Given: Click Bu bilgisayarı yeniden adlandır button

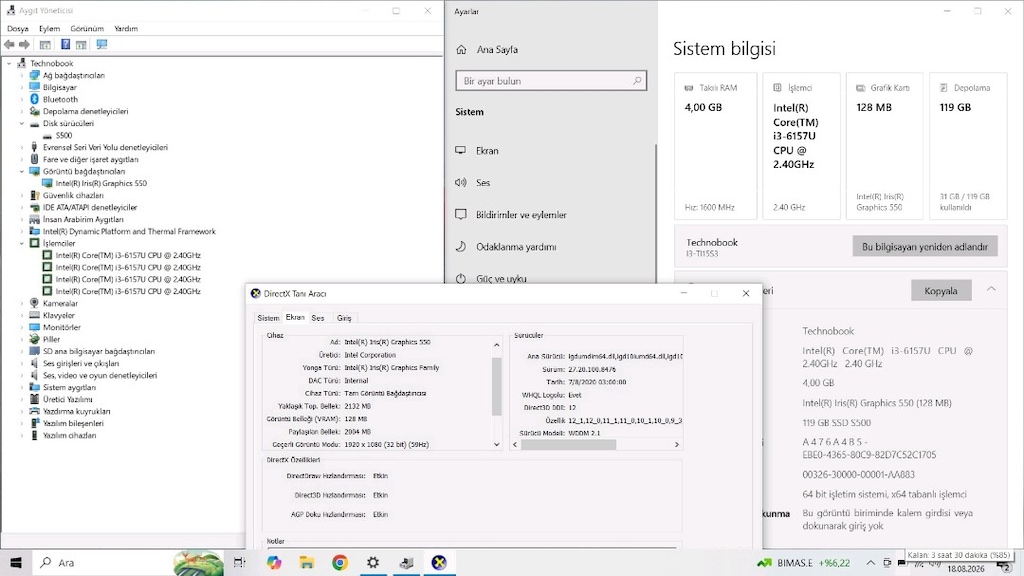Looking at the screenshot, I should (925, 246).
